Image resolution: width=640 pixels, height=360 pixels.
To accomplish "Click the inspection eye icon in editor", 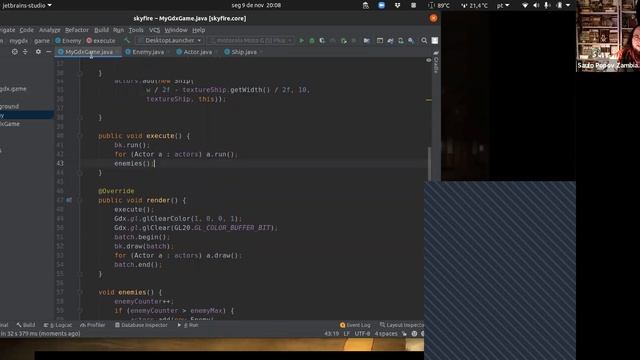I will [429, 60].
